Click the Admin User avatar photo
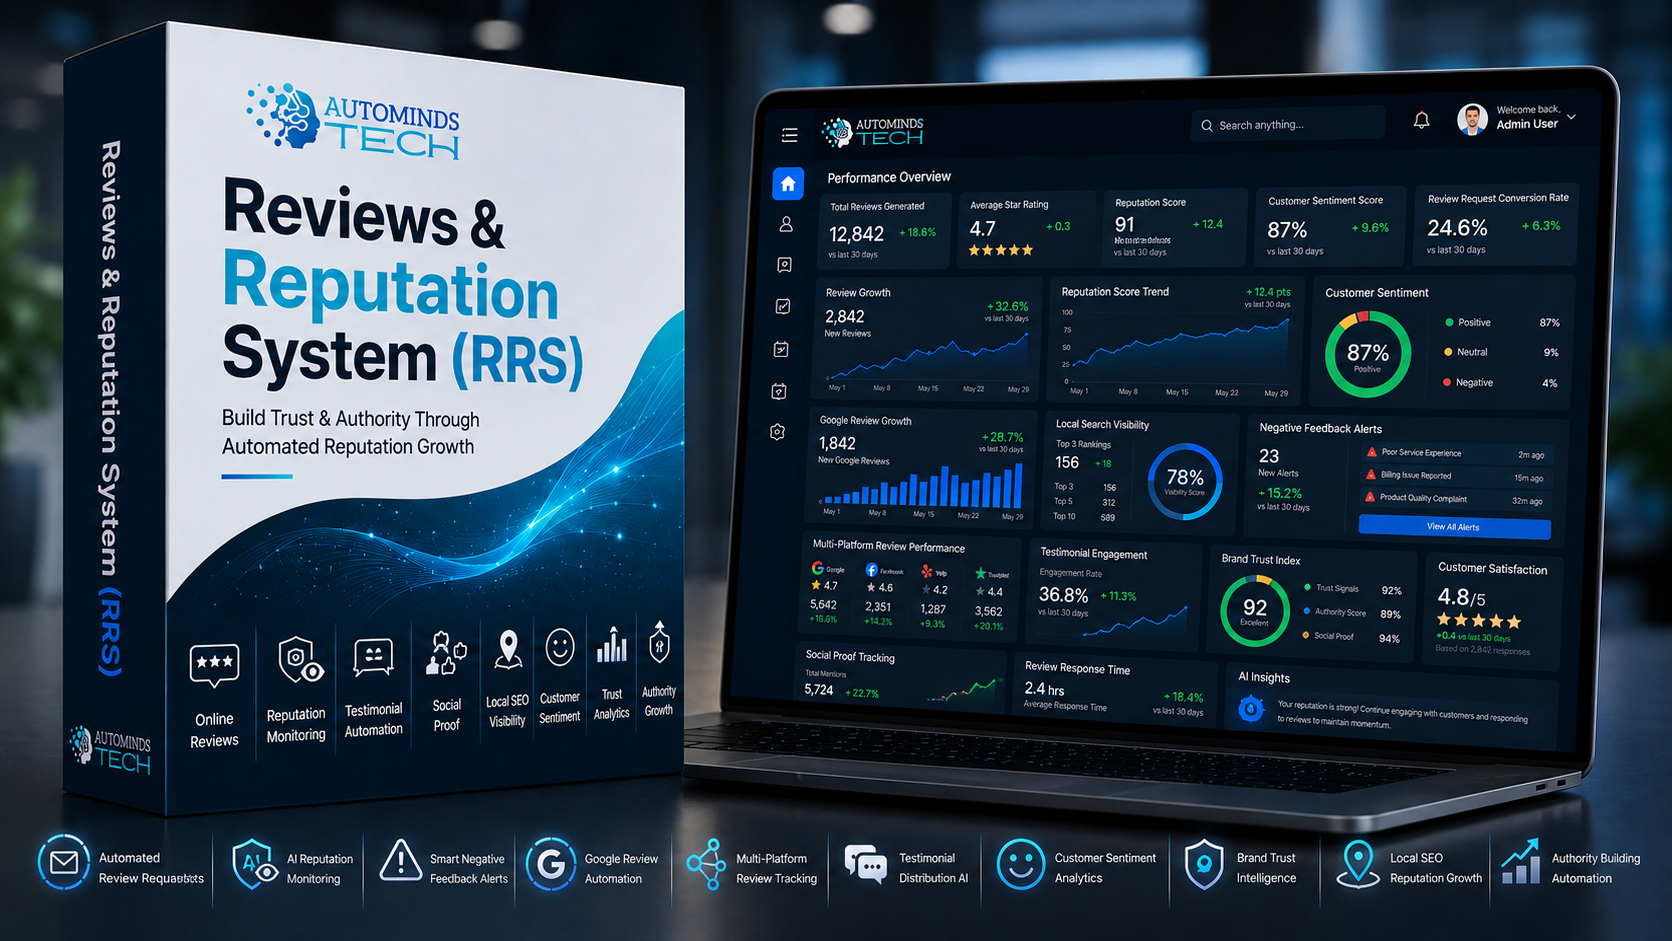This screenshot has width=1672, height=941. (x=1472, y=119)
